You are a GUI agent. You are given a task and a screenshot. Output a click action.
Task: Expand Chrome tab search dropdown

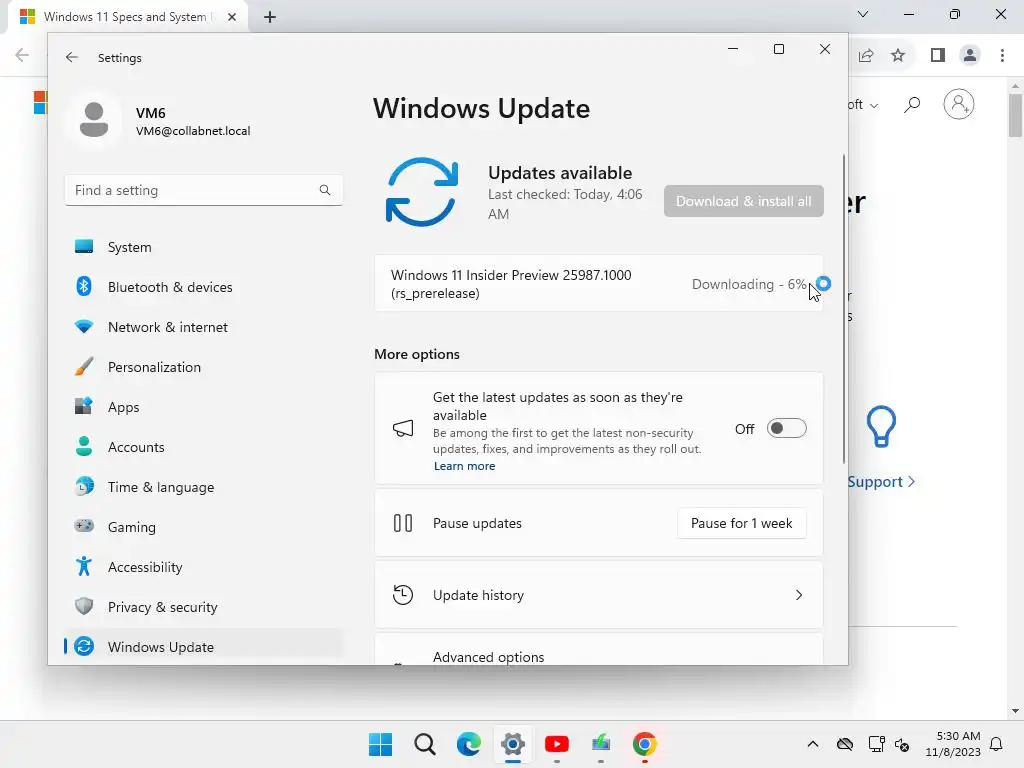pyautogui.click(x=863, y=14)
